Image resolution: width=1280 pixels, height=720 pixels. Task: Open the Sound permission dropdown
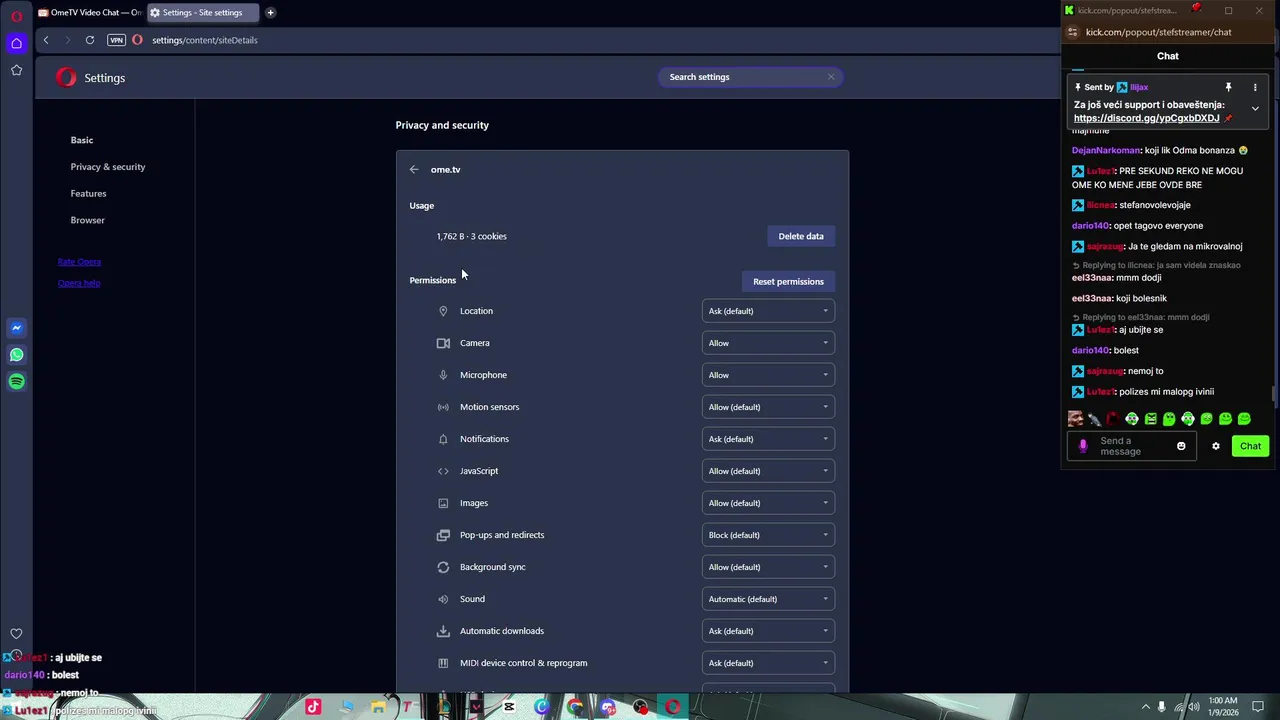tap(768, 599)
